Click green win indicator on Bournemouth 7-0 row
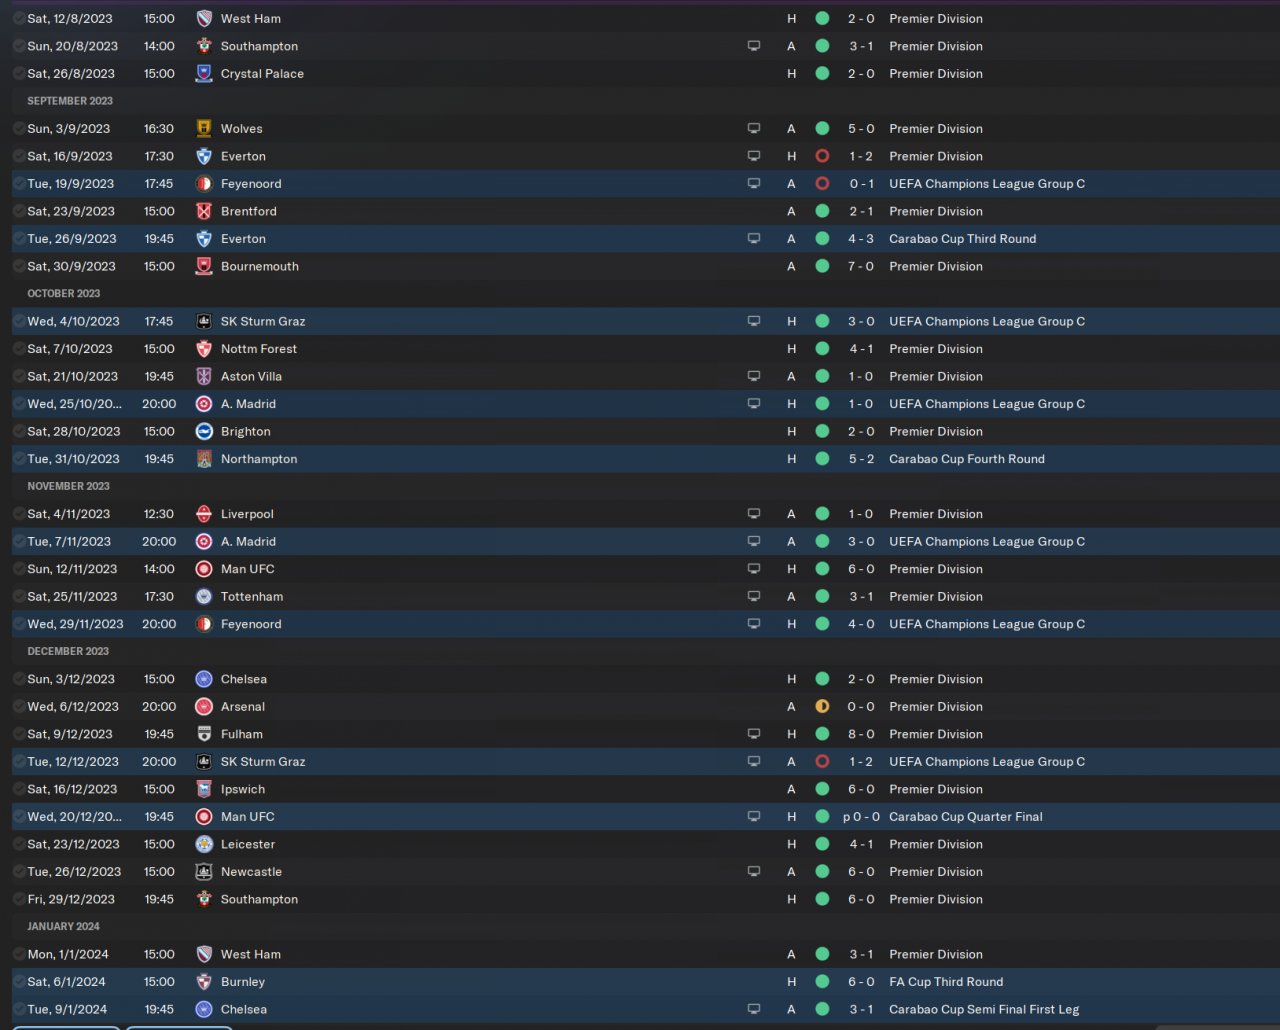Screen dimensions: 1280x1030 coord(822,267)
